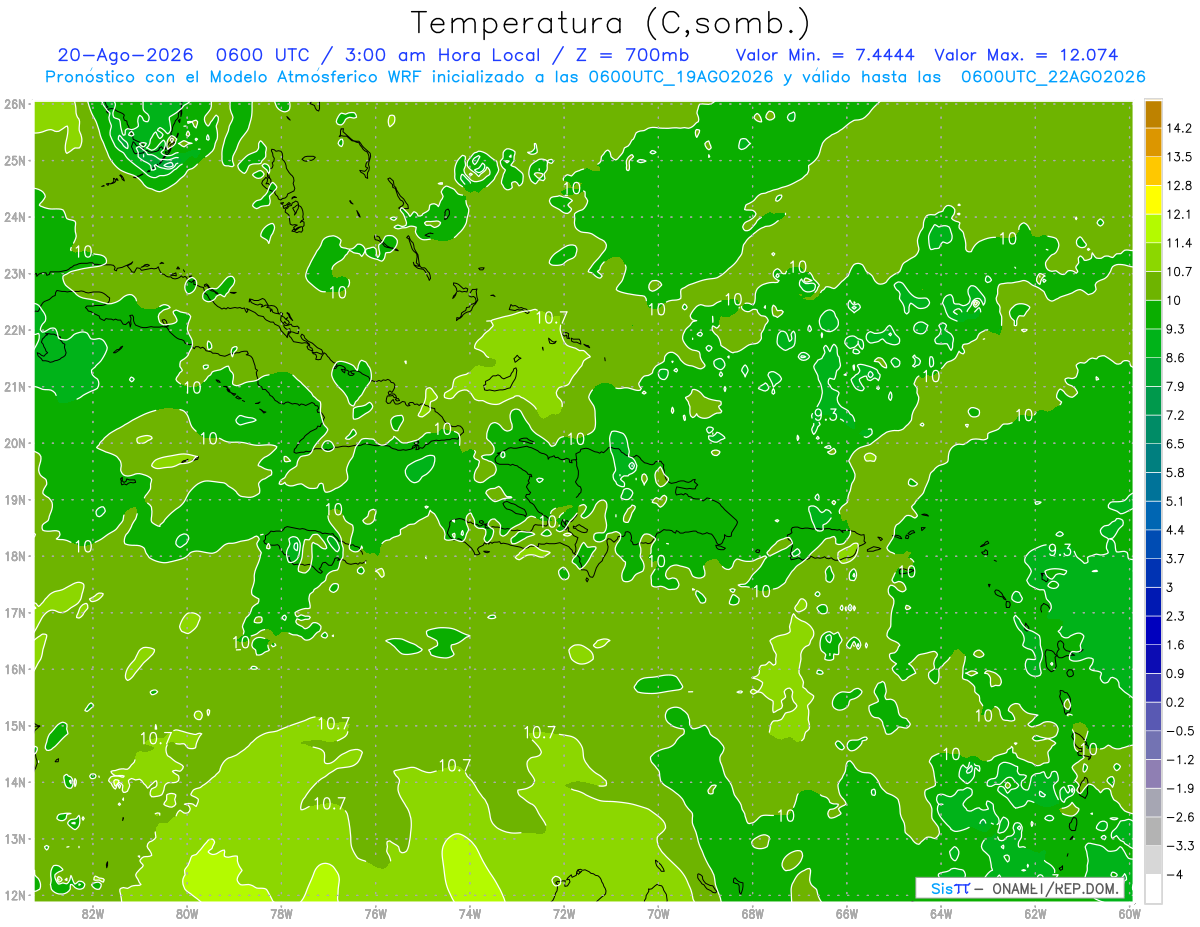Viewport: 1200px width, 927px height.
Task: Click the 20N latitude axis label
Action: coord(15,443)
